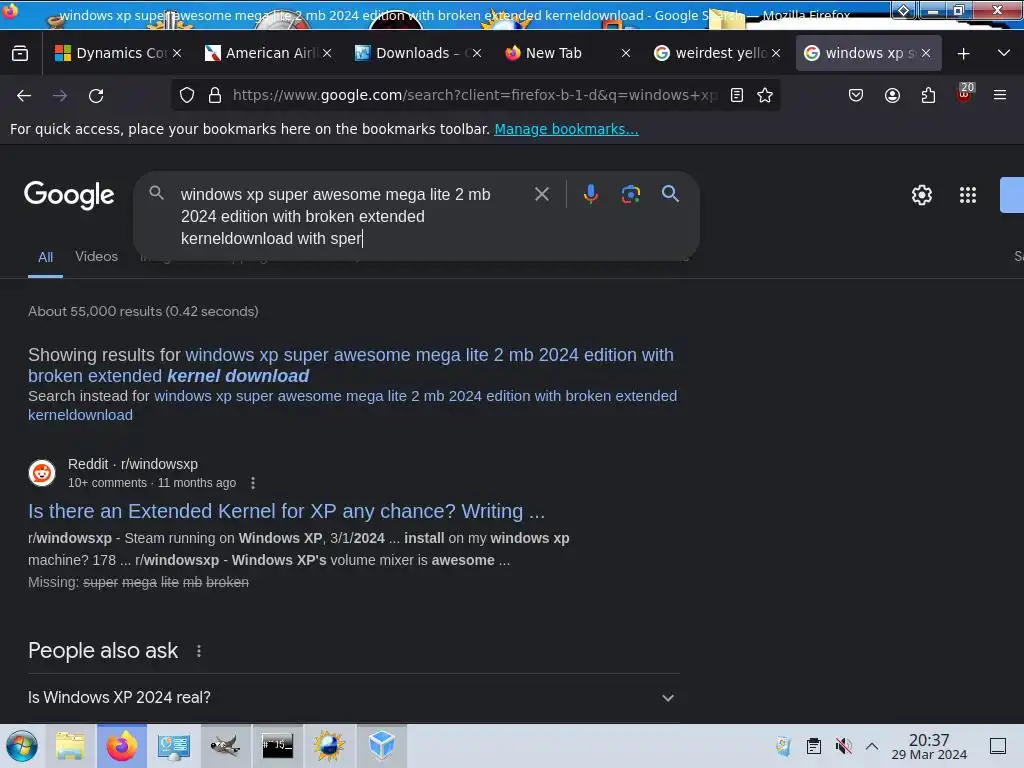Close the Downloads tab
Screen dimensions: 1024x768
point(477,54)
